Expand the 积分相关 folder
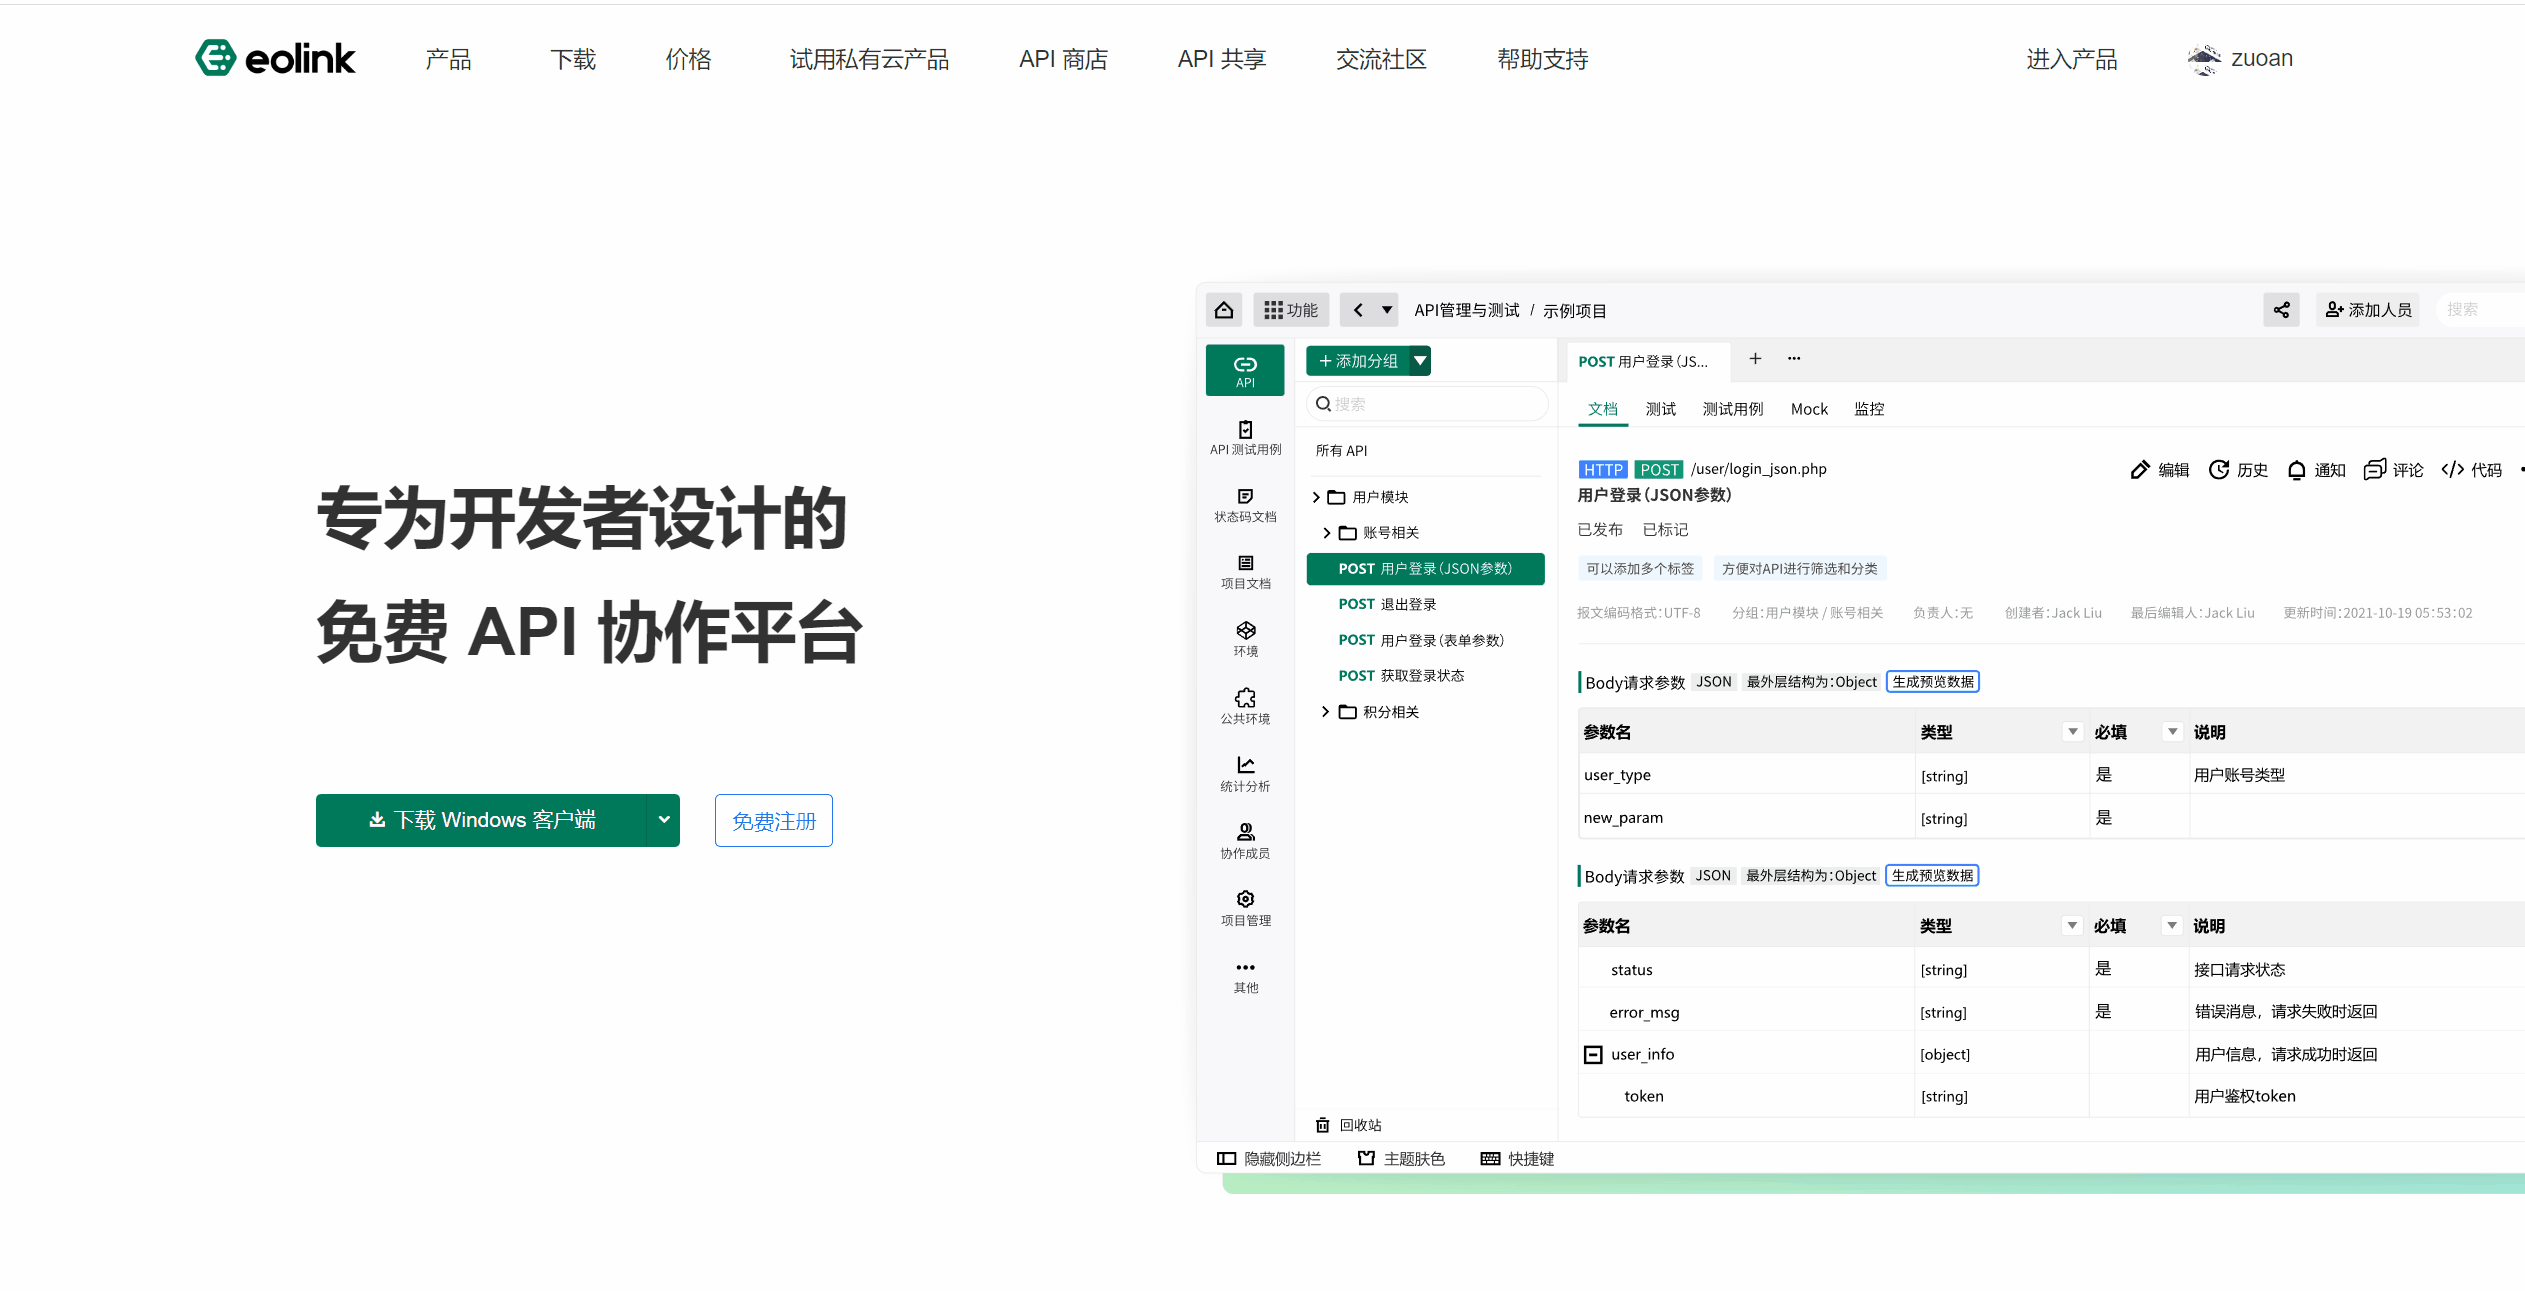 coord(1326,712)
